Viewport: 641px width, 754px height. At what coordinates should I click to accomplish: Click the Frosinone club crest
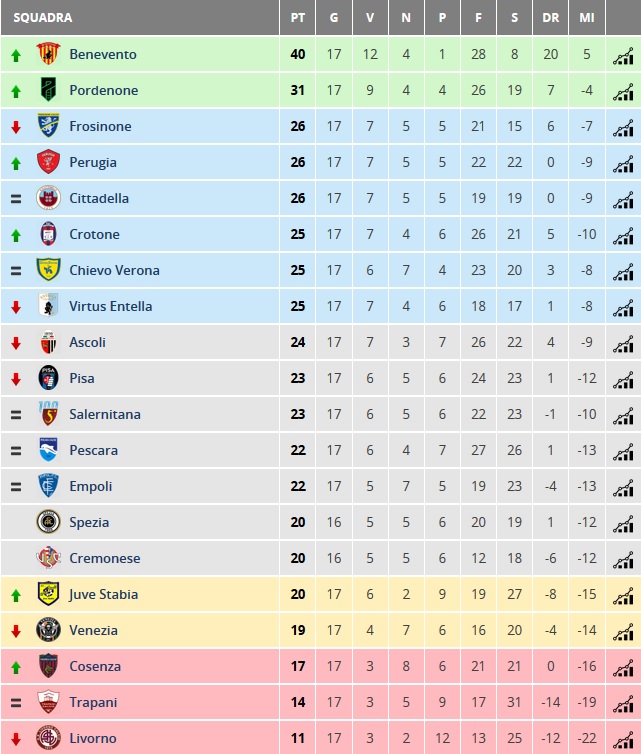coord(49,126)
